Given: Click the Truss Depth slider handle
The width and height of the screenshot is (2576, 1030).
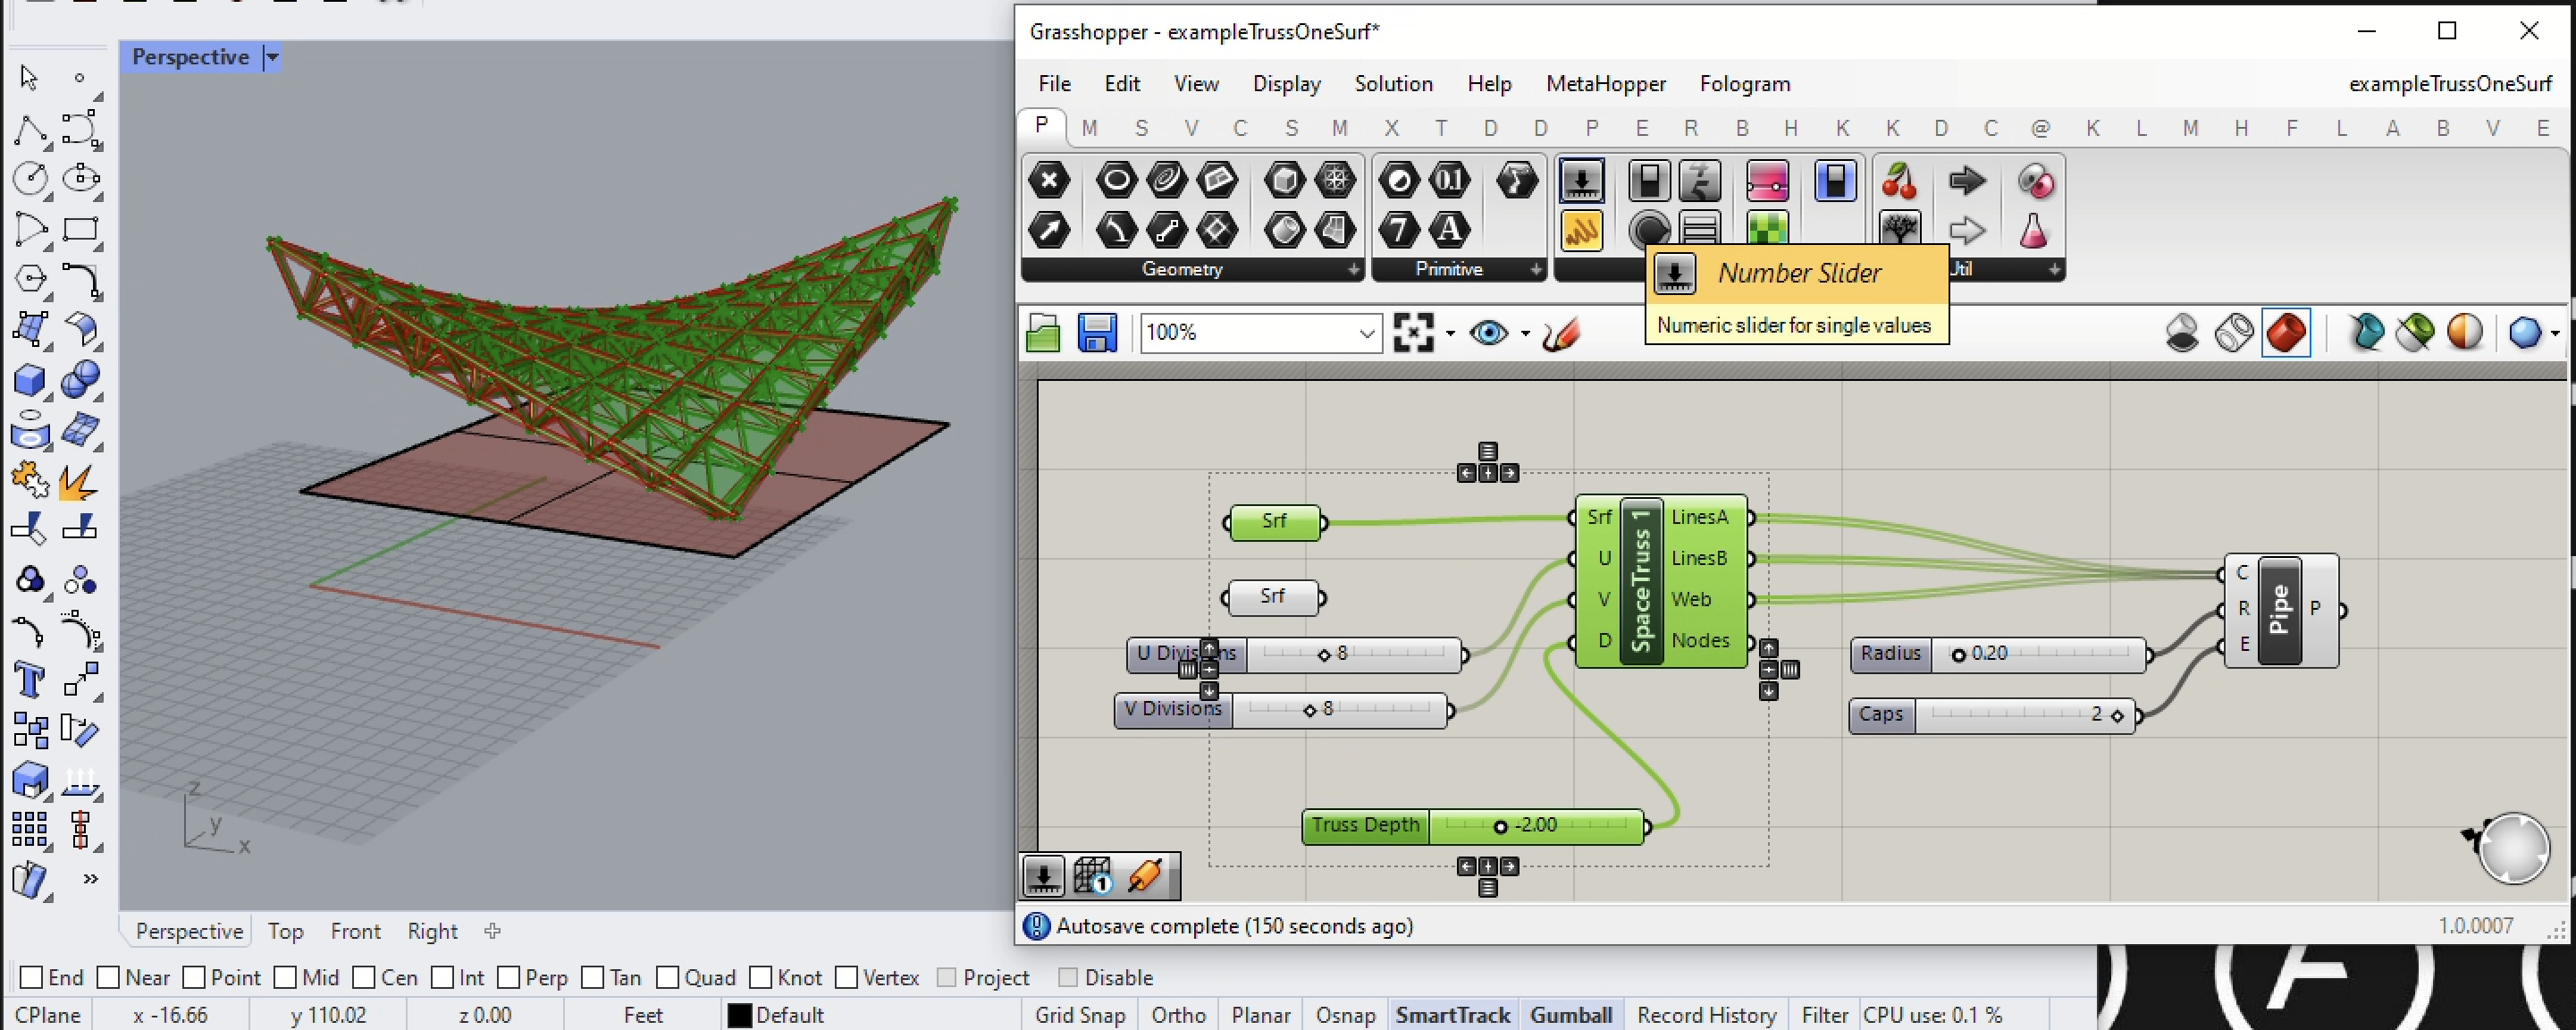Looking at the screenshot, I should (x=1500, y=827).
